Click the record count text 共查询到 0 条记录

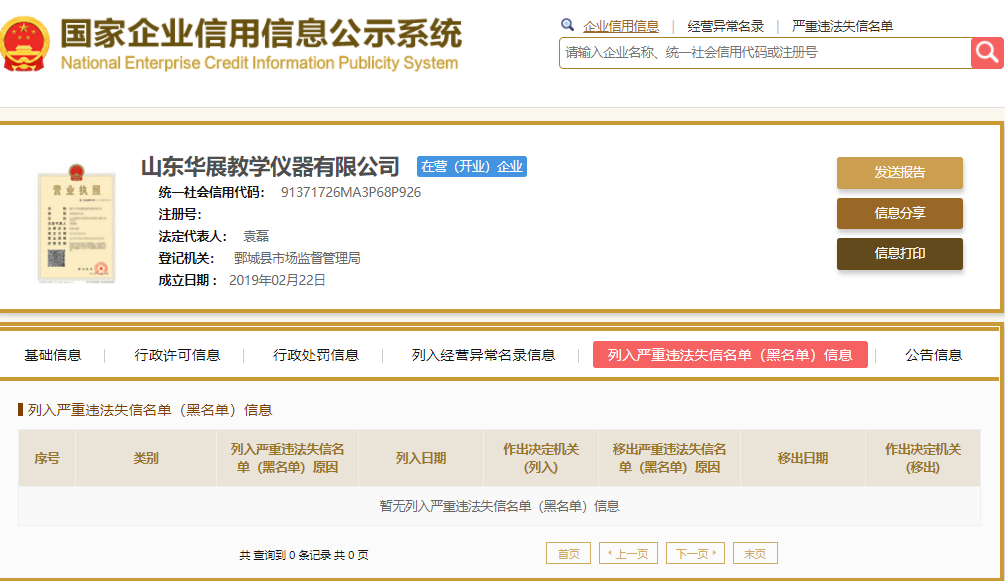(285, 555)
